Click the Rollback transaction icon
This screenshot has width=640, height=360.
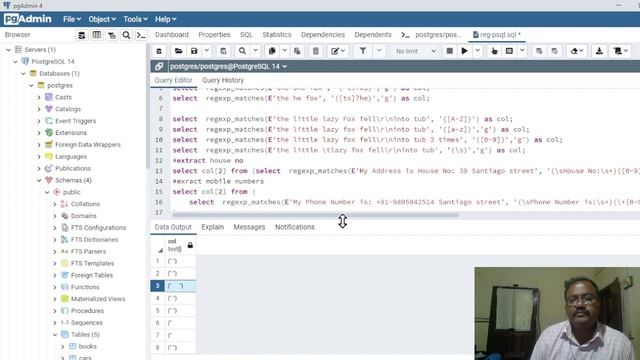pos(555,51)
